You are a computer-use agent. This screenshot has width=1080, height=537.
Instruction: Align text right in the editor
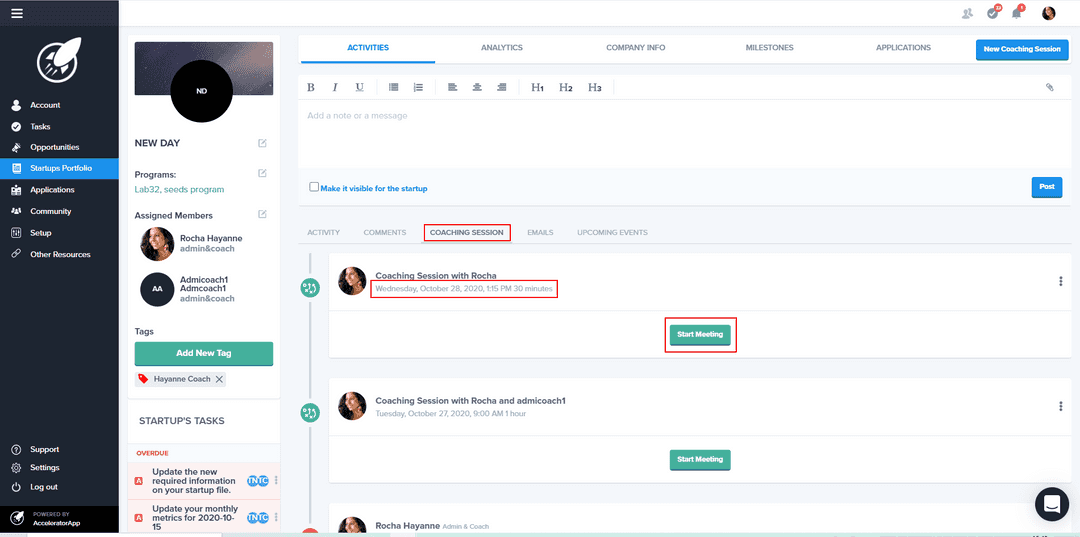(x=501, y=87)
